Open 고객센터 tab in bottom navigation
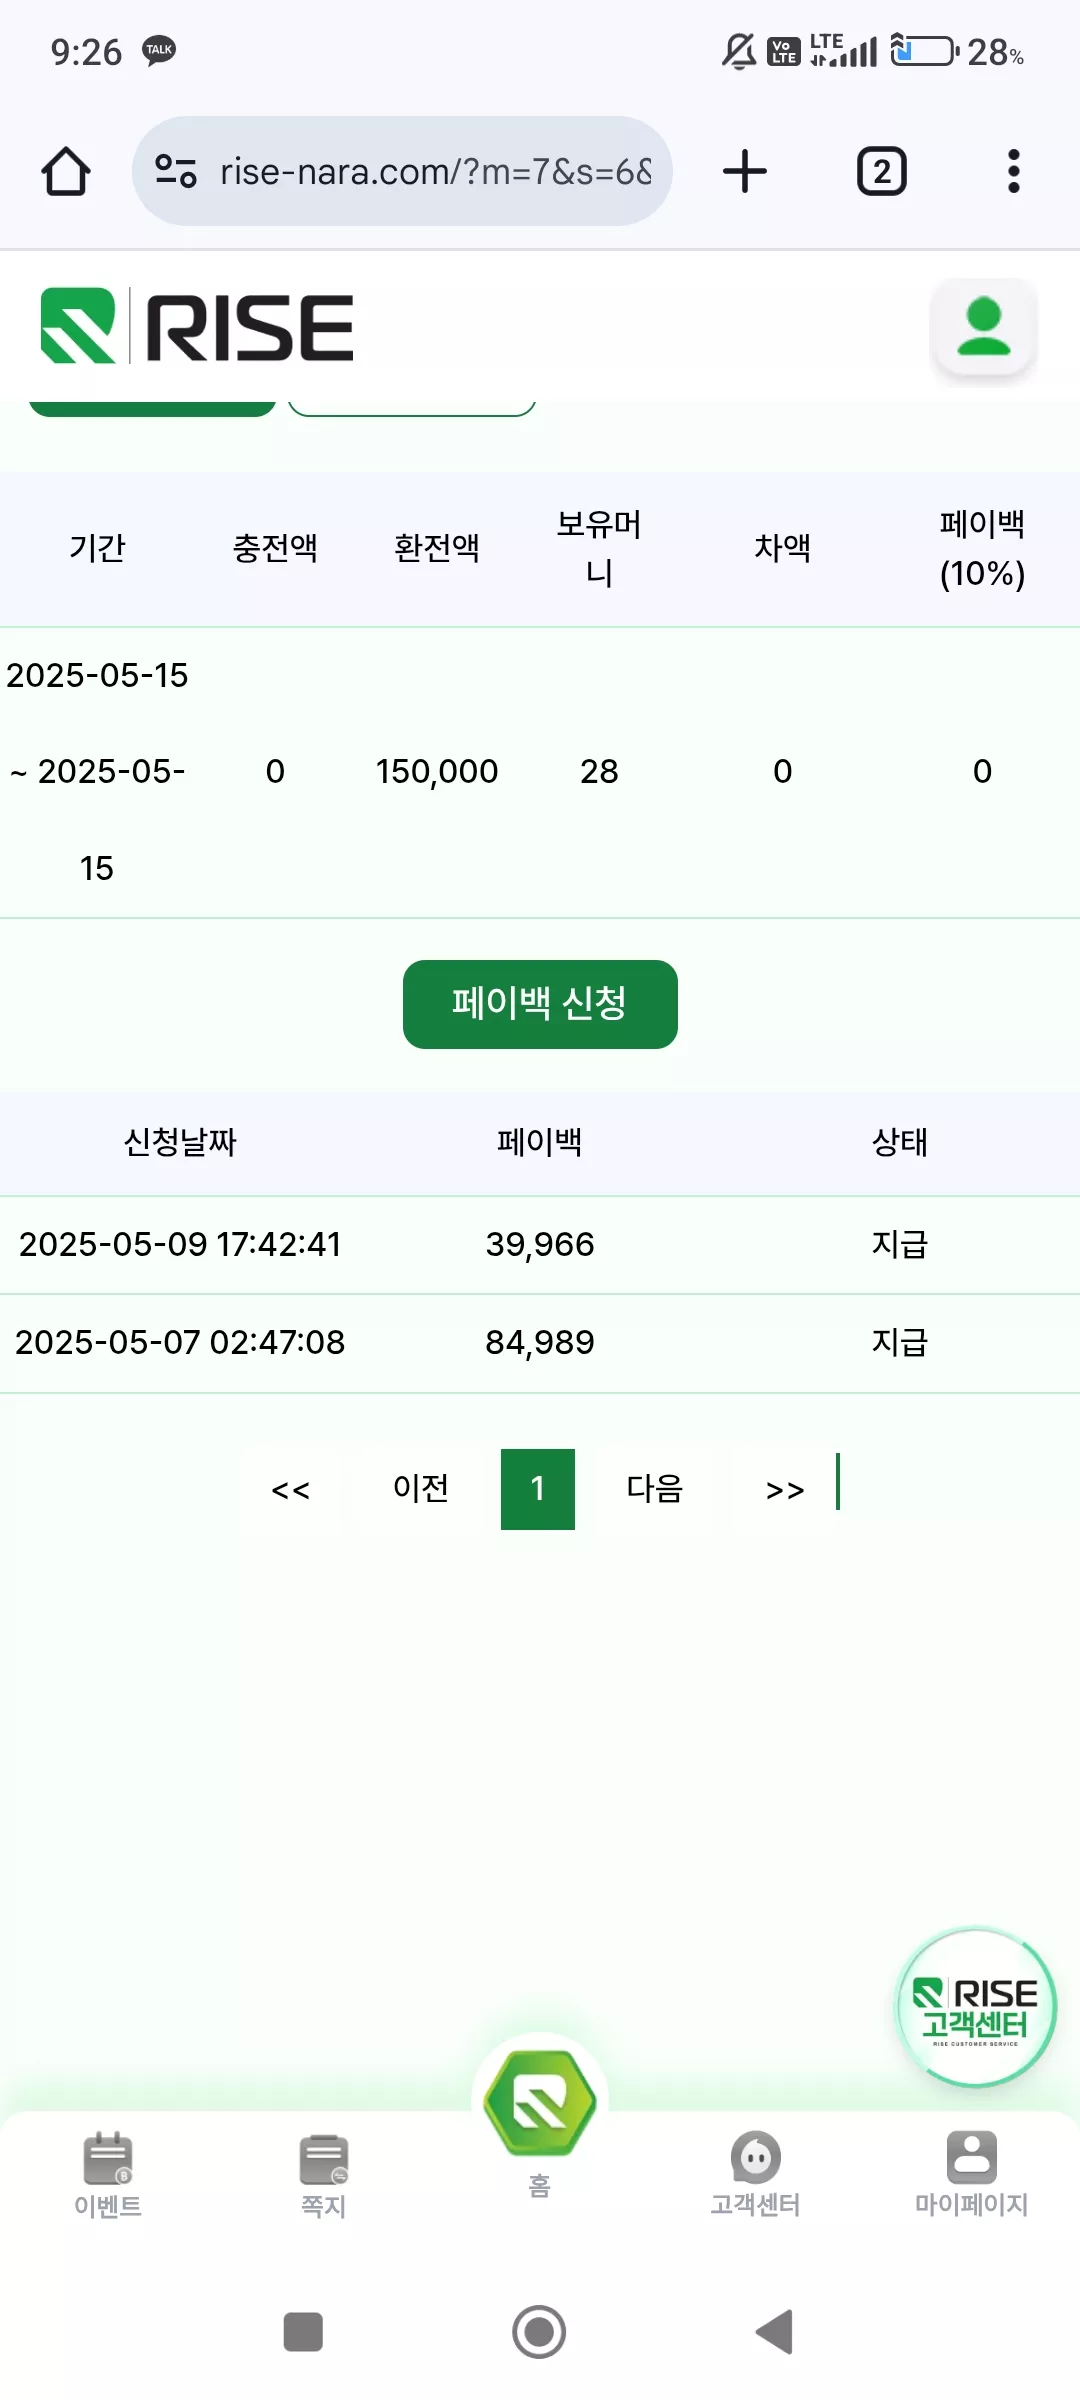 [756, 2176]
